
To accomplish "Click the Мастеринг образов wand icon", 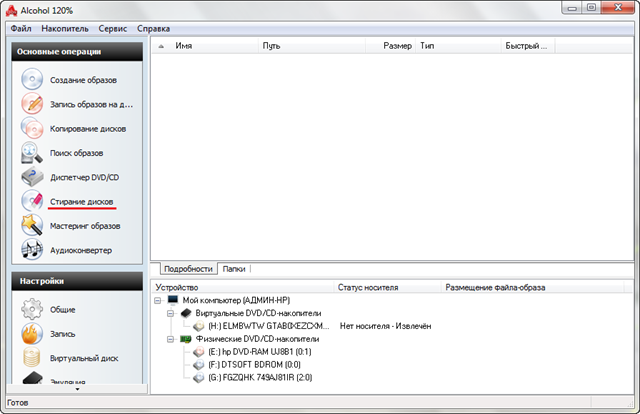I will 32,225.
